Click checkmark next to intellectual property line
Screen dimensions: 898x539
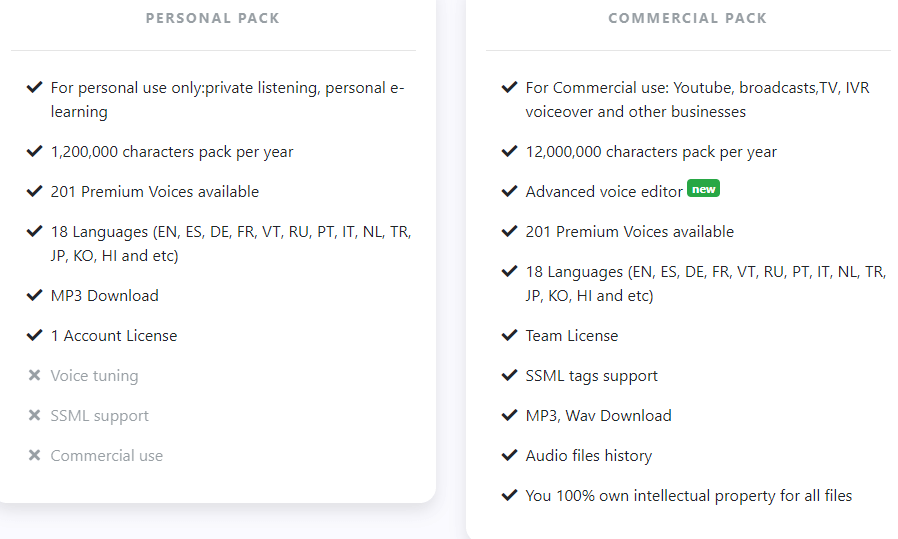(509, 495)
